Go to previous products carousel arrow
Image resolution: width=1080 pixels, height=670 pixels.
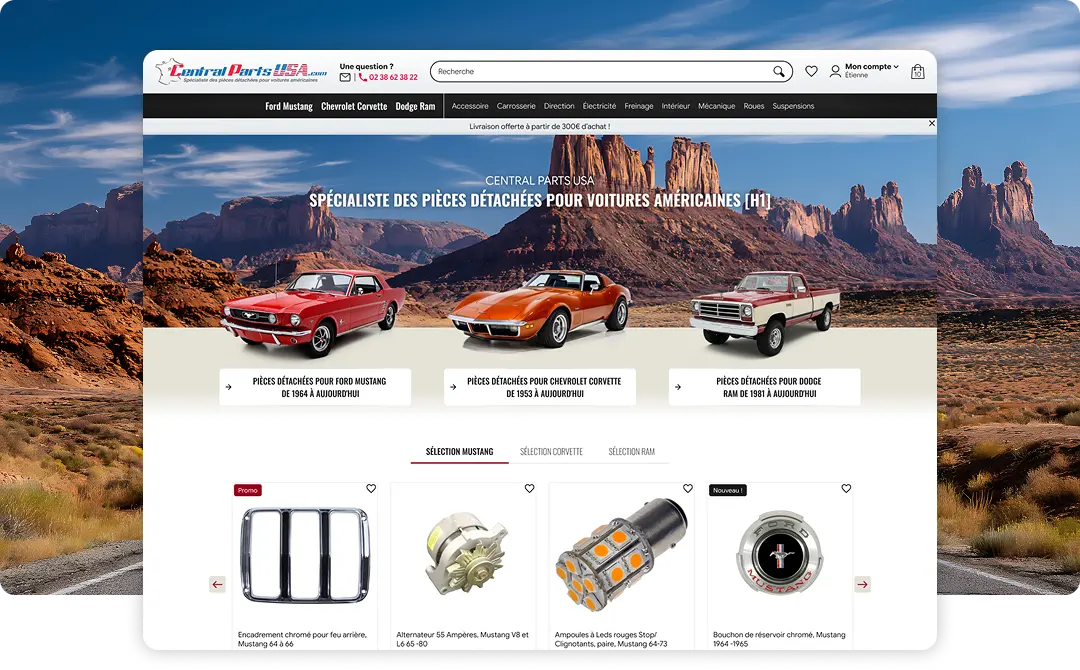[218, 585]
